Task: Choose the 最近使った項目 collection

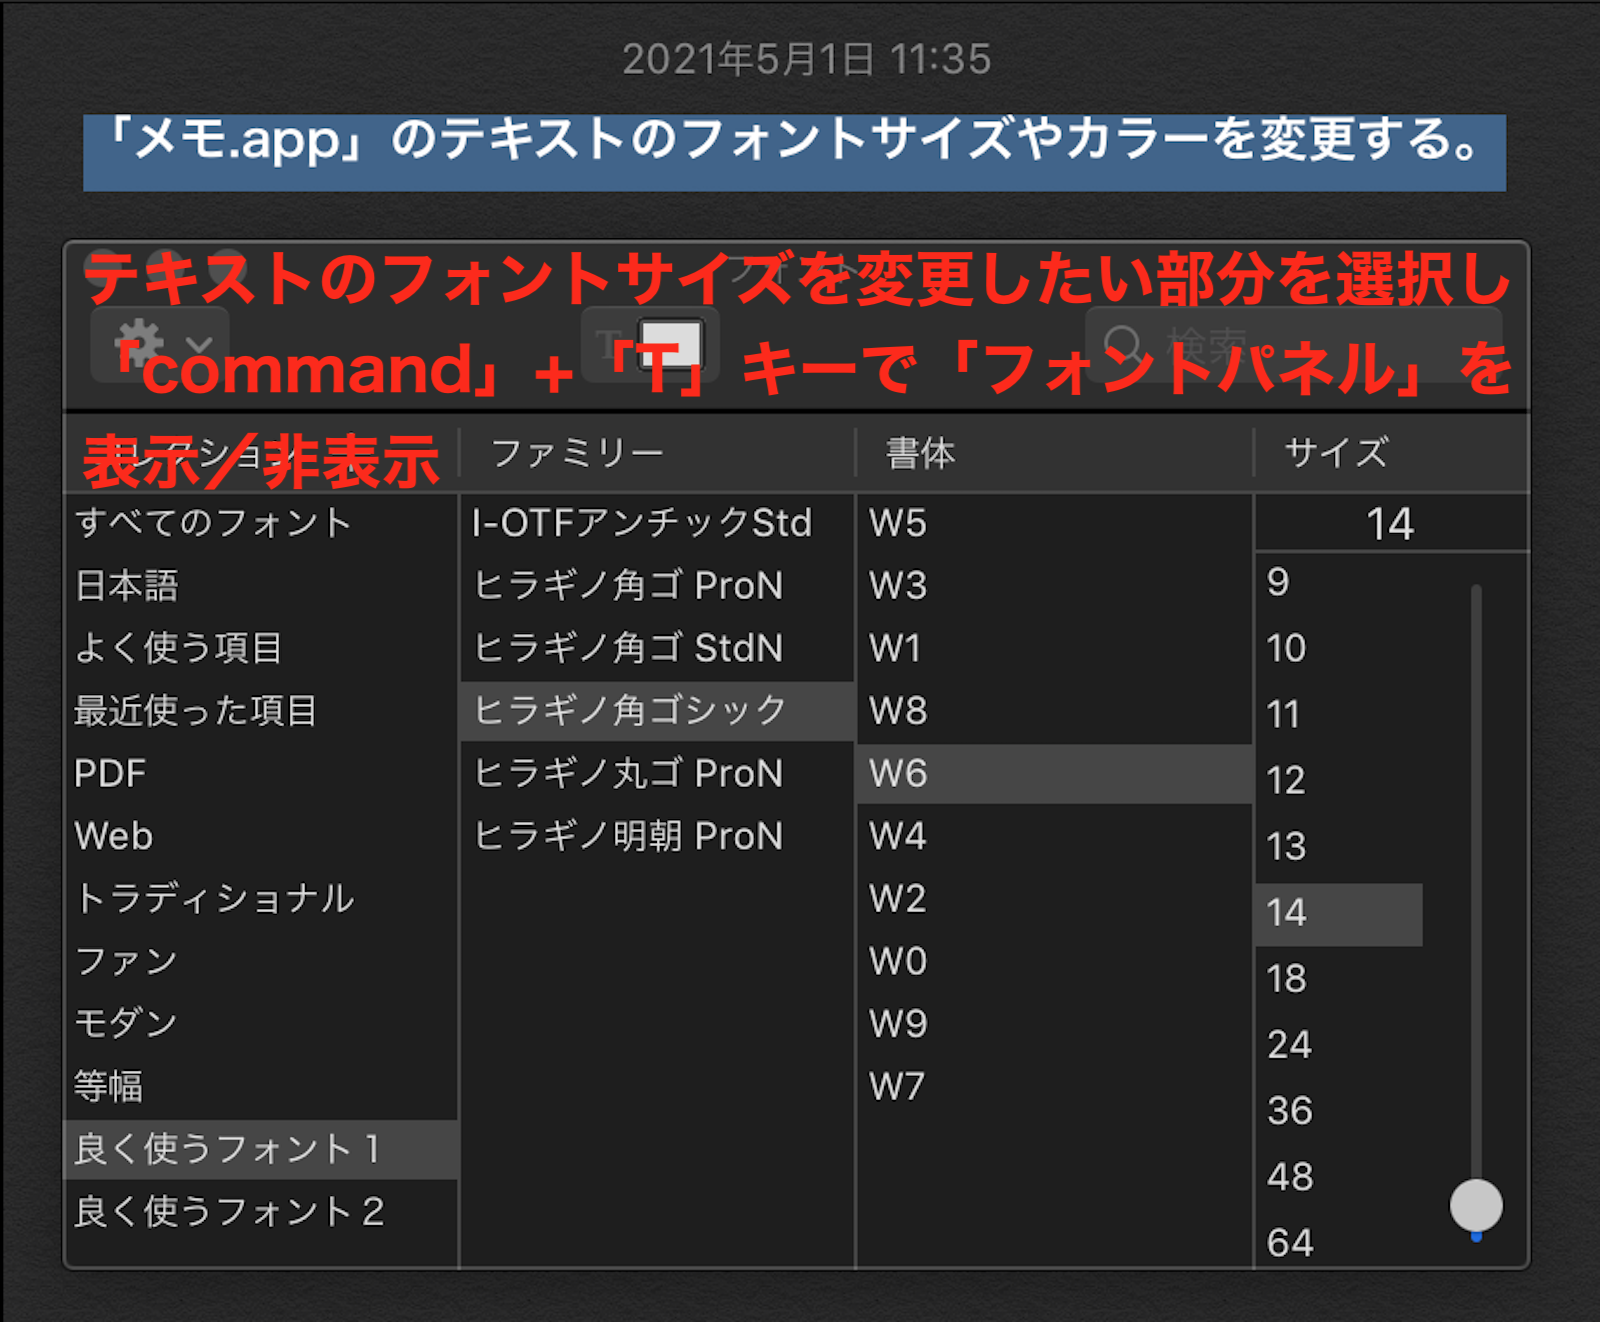Action: 261,711
